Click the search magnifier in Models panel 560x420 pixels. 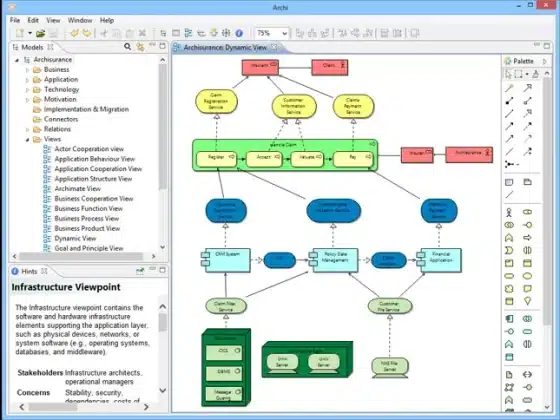128,46
